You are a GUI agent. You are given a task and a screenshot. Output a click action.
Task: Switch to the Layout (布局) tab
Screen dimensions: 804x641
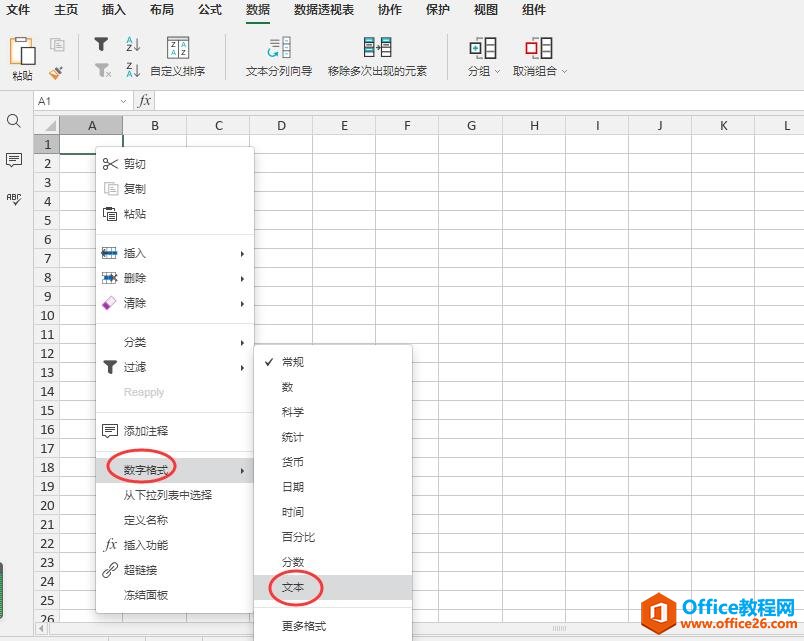click(162, 10)
